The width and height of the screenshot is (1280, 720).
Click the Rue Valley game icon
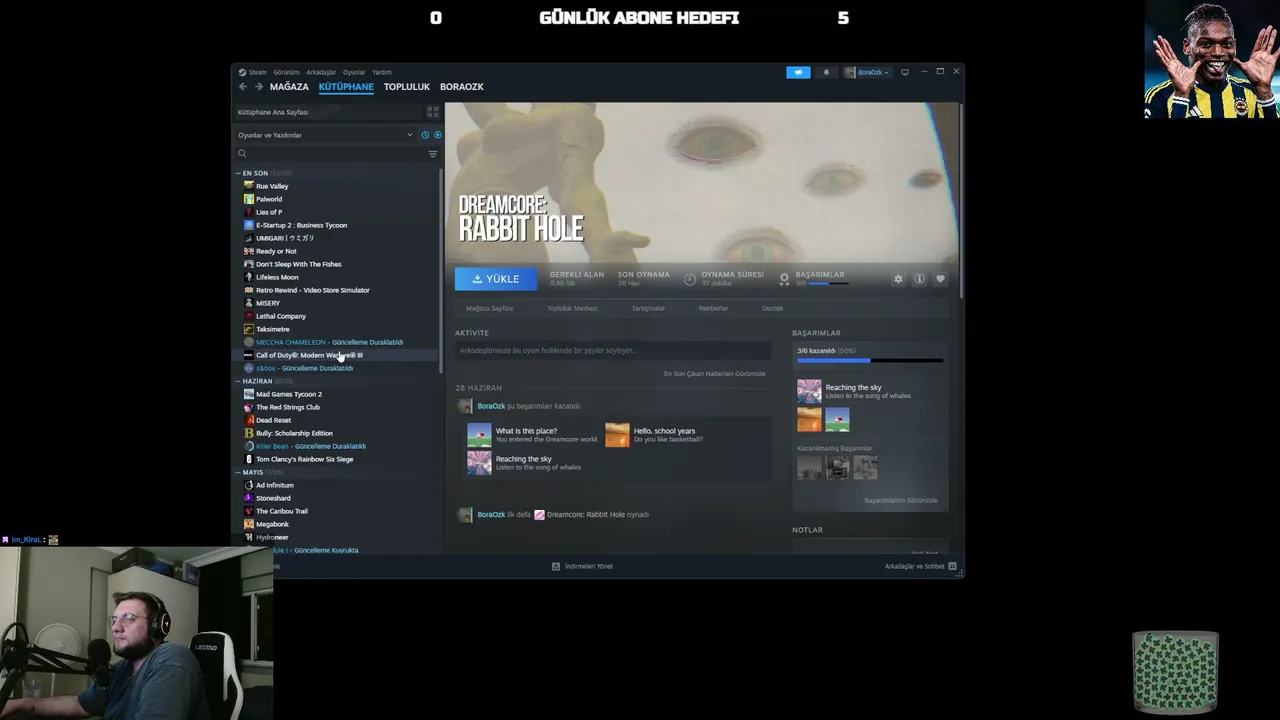pos(249,186)
